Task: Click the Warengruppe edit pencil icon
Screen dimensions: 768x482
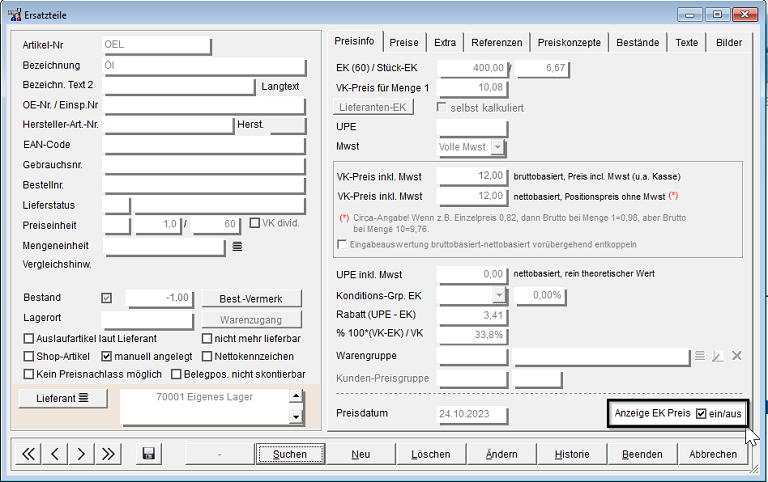Action: pyautogui.click(x=718, y=356)
